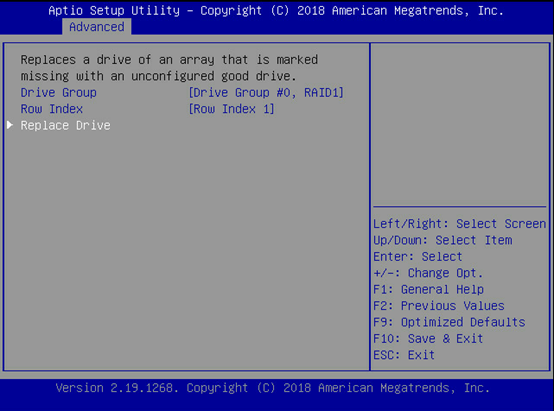Open the Drive Group setting label

pyautogui.click(x=58, y=93)
